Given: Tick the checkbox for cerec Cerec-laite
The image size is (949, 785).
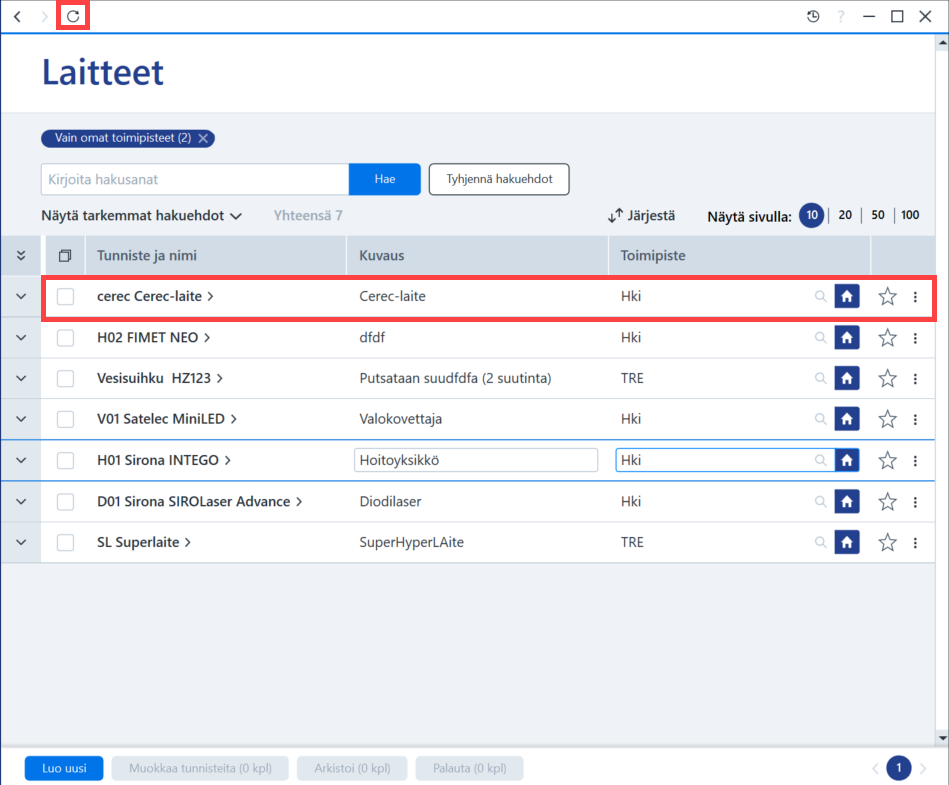Looking at the screenshot, I should [65, 297].
